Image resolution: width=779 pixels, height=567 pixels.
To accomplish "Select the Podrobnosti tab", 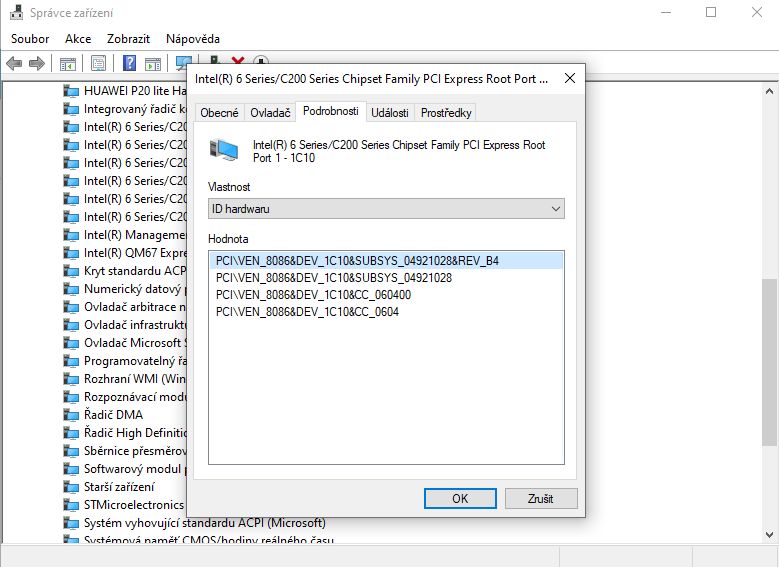I will click(x=330, y=111).
